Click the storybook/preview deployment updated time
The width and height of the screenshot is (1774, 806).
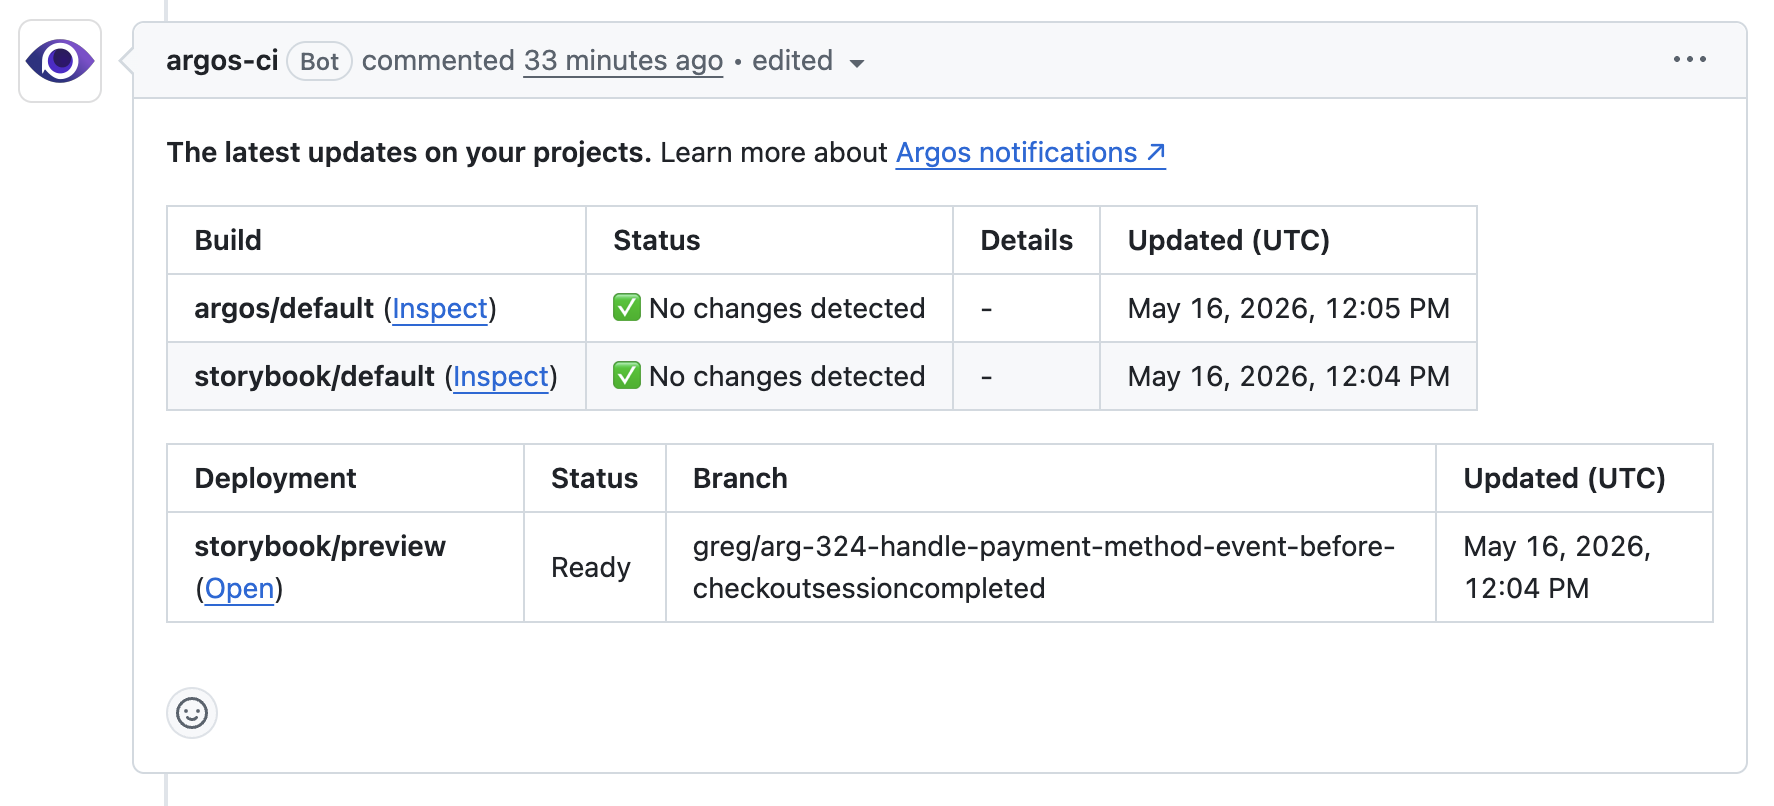1557,567
